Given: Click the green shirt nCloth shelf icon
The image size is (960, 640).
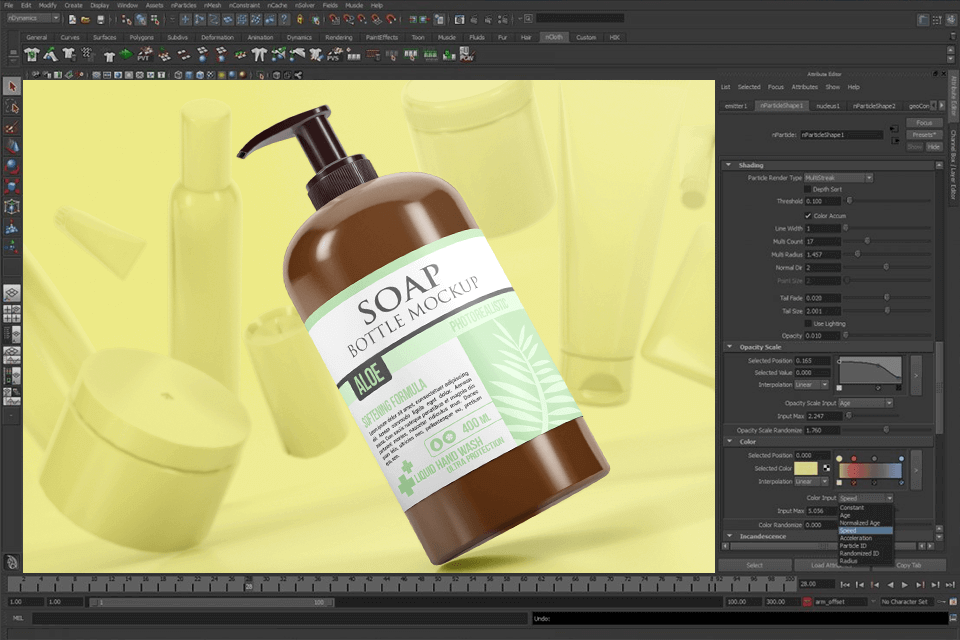Looking at the screenshot, I should [32, 55].
